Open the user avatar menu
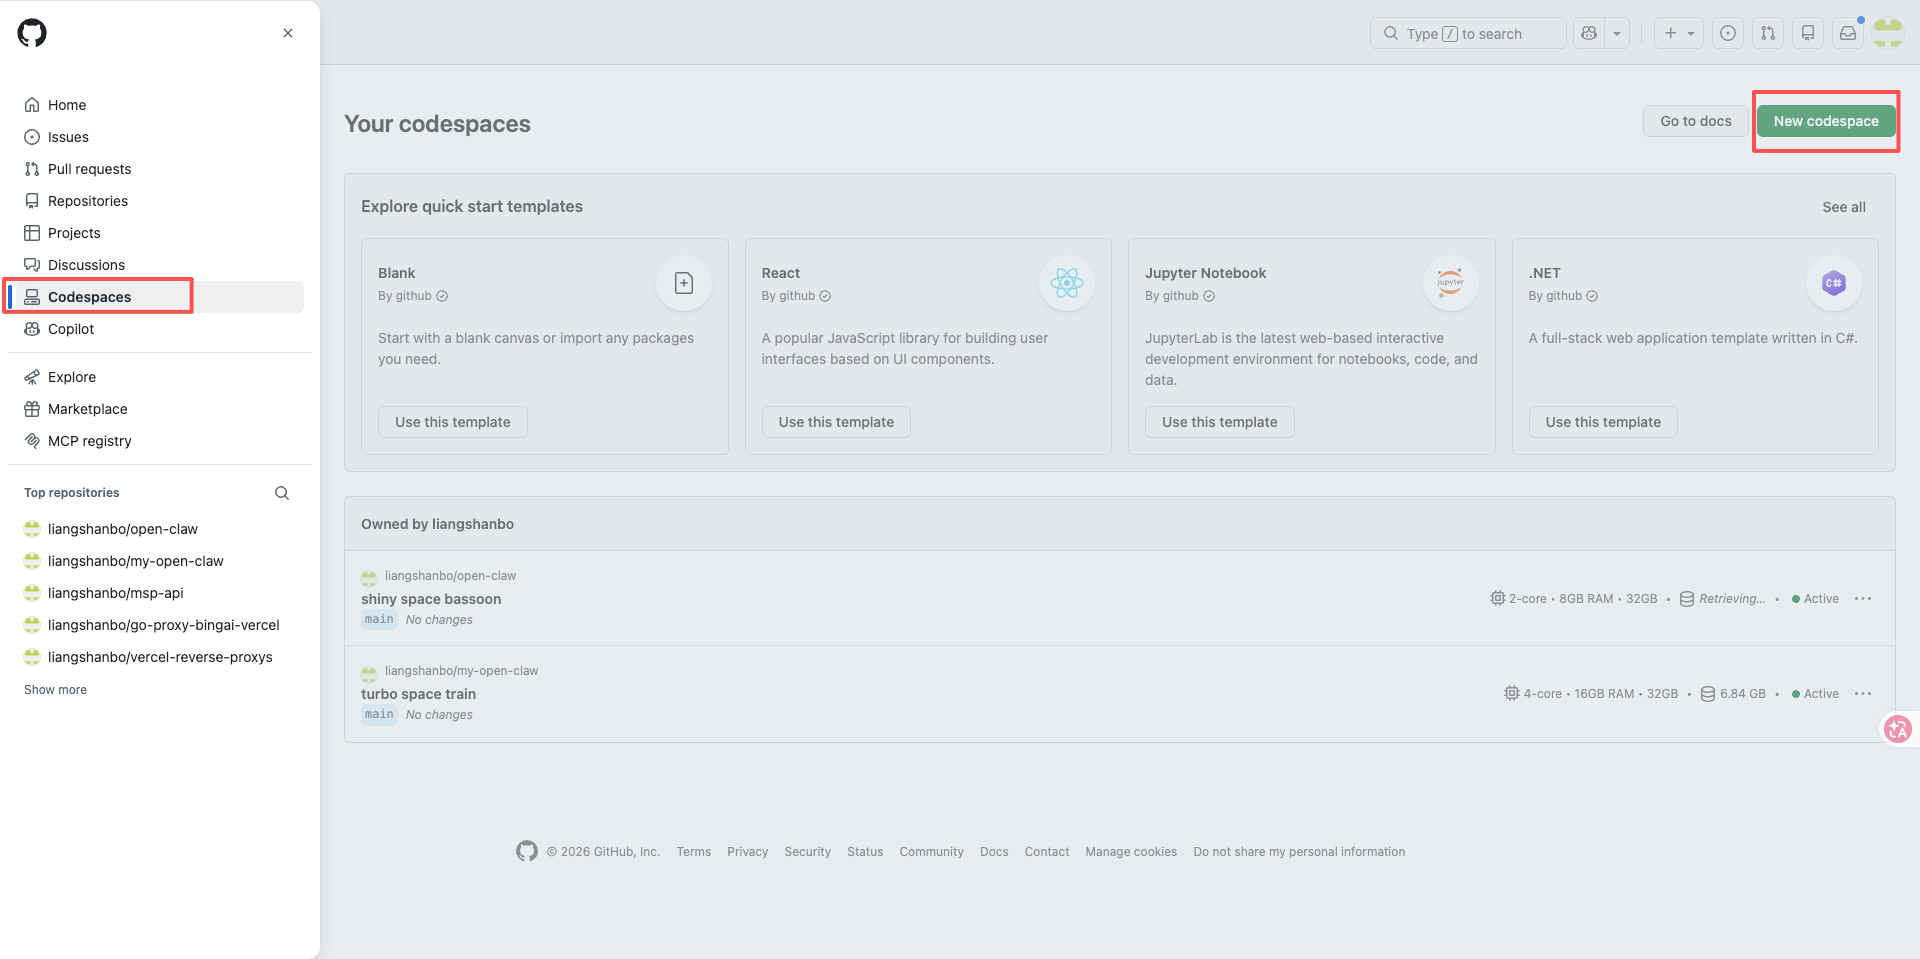 point(1888,33)
